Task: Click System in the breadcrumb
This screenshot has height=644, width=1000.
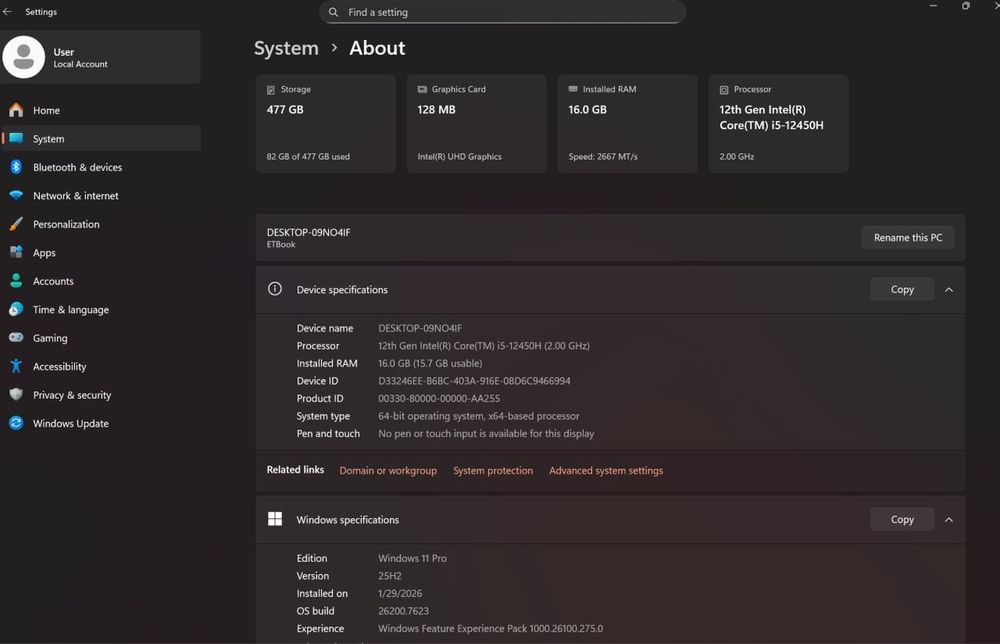Action: click(286, 48)
